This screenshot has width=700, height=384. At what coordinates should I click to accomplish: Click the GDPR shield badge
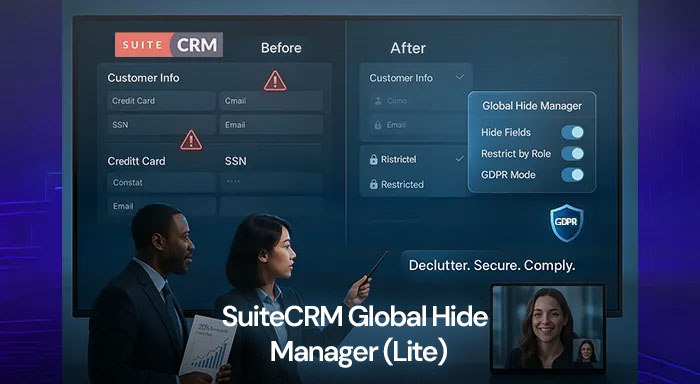[x=566, y=223]
